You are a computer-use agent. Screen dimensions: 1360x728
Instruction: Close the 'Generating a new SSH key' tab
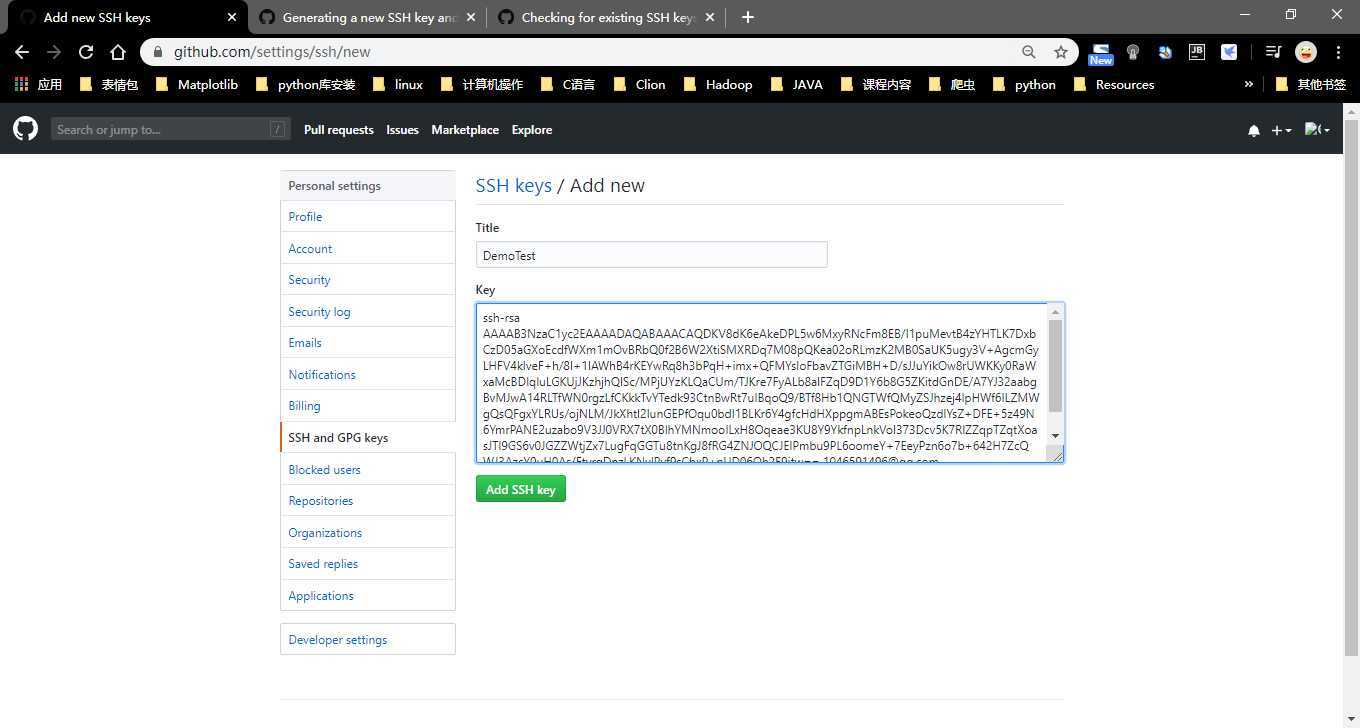(472, 17)
